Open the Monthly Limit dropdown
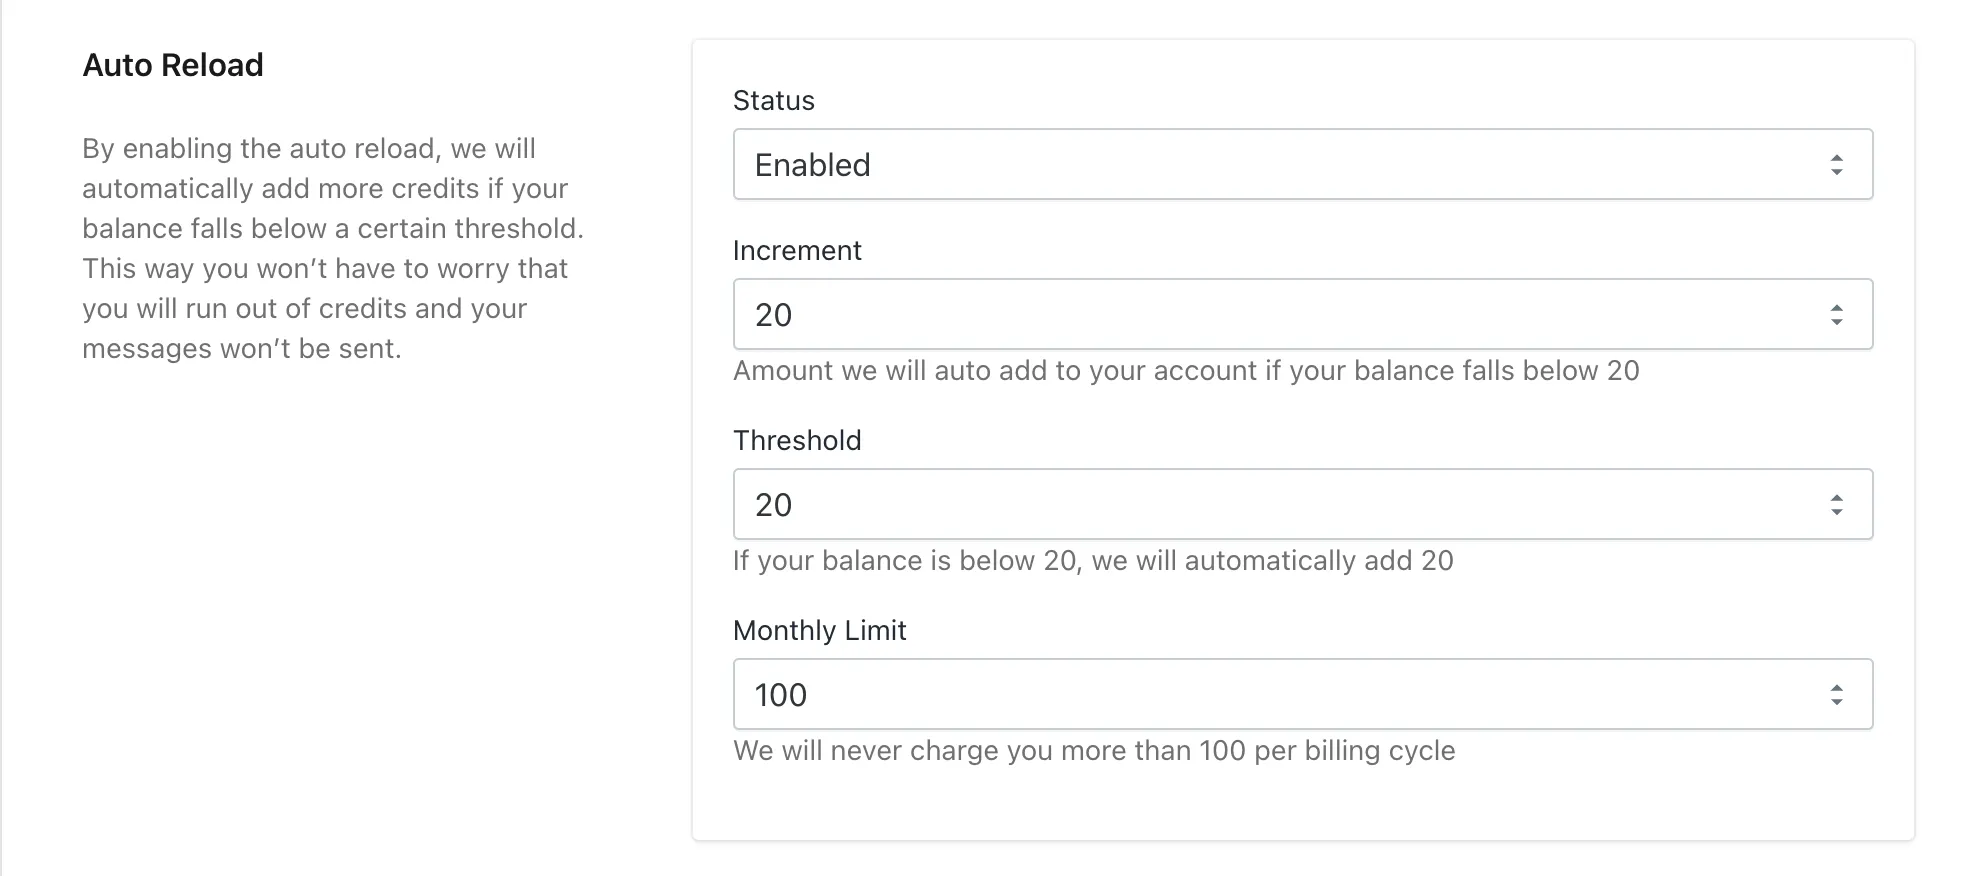 tap(1302, 694)
